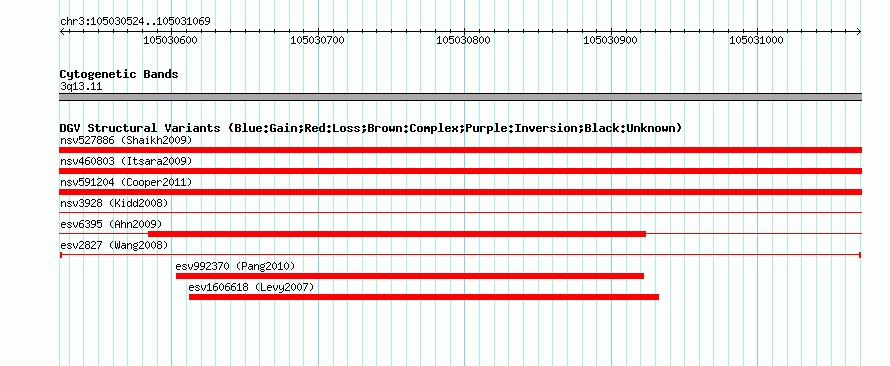Click ruler tick label 105030600
The width and height of the screenshot is (890, 366).
tap(170, 40)
